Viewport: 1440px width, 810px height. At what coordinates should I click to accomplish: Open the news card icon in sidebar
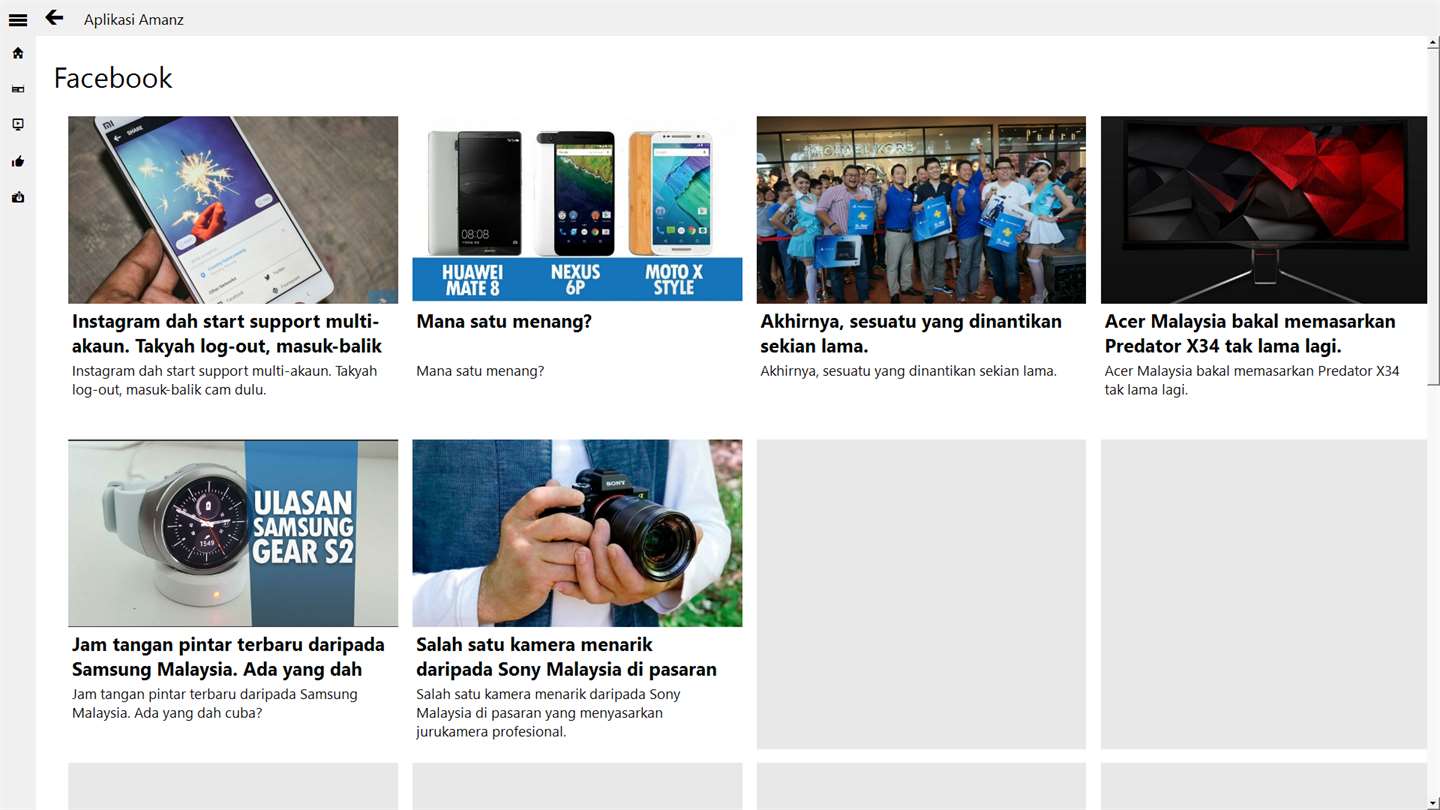18,89
